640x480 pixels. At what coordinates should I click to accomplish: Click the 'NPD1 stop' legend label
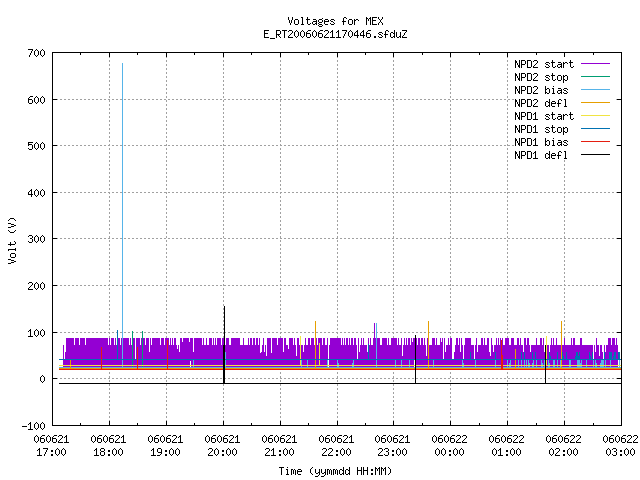click(x=541, y=129)
